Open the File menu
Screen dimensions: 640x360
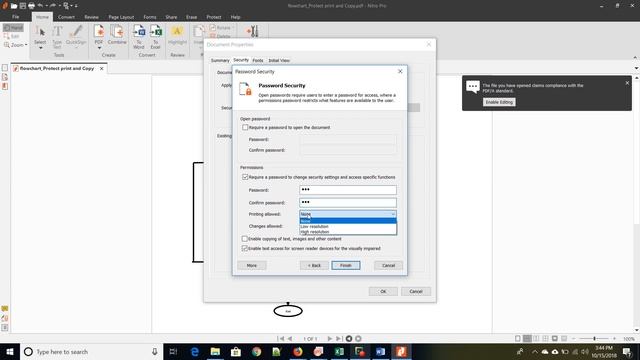click(16, 17)
